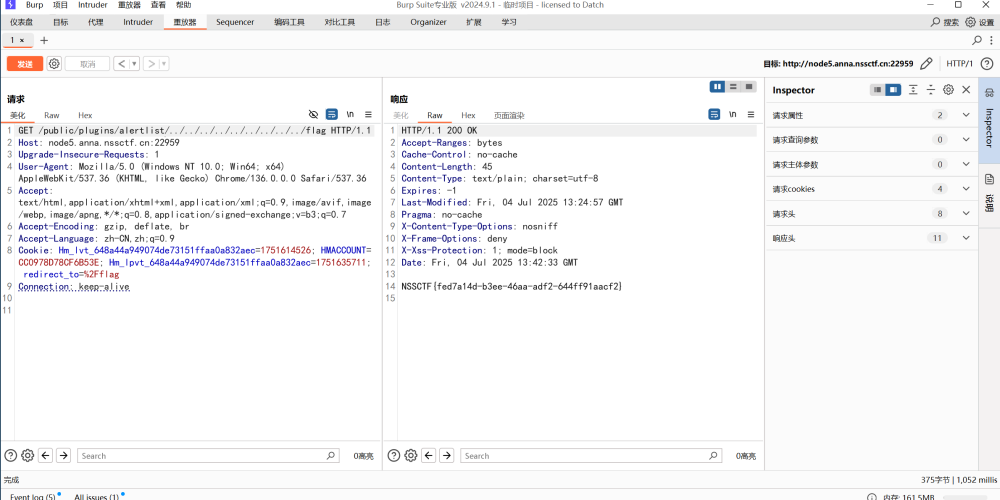Open history dropdown beside the back arrow

coord(135,64)
